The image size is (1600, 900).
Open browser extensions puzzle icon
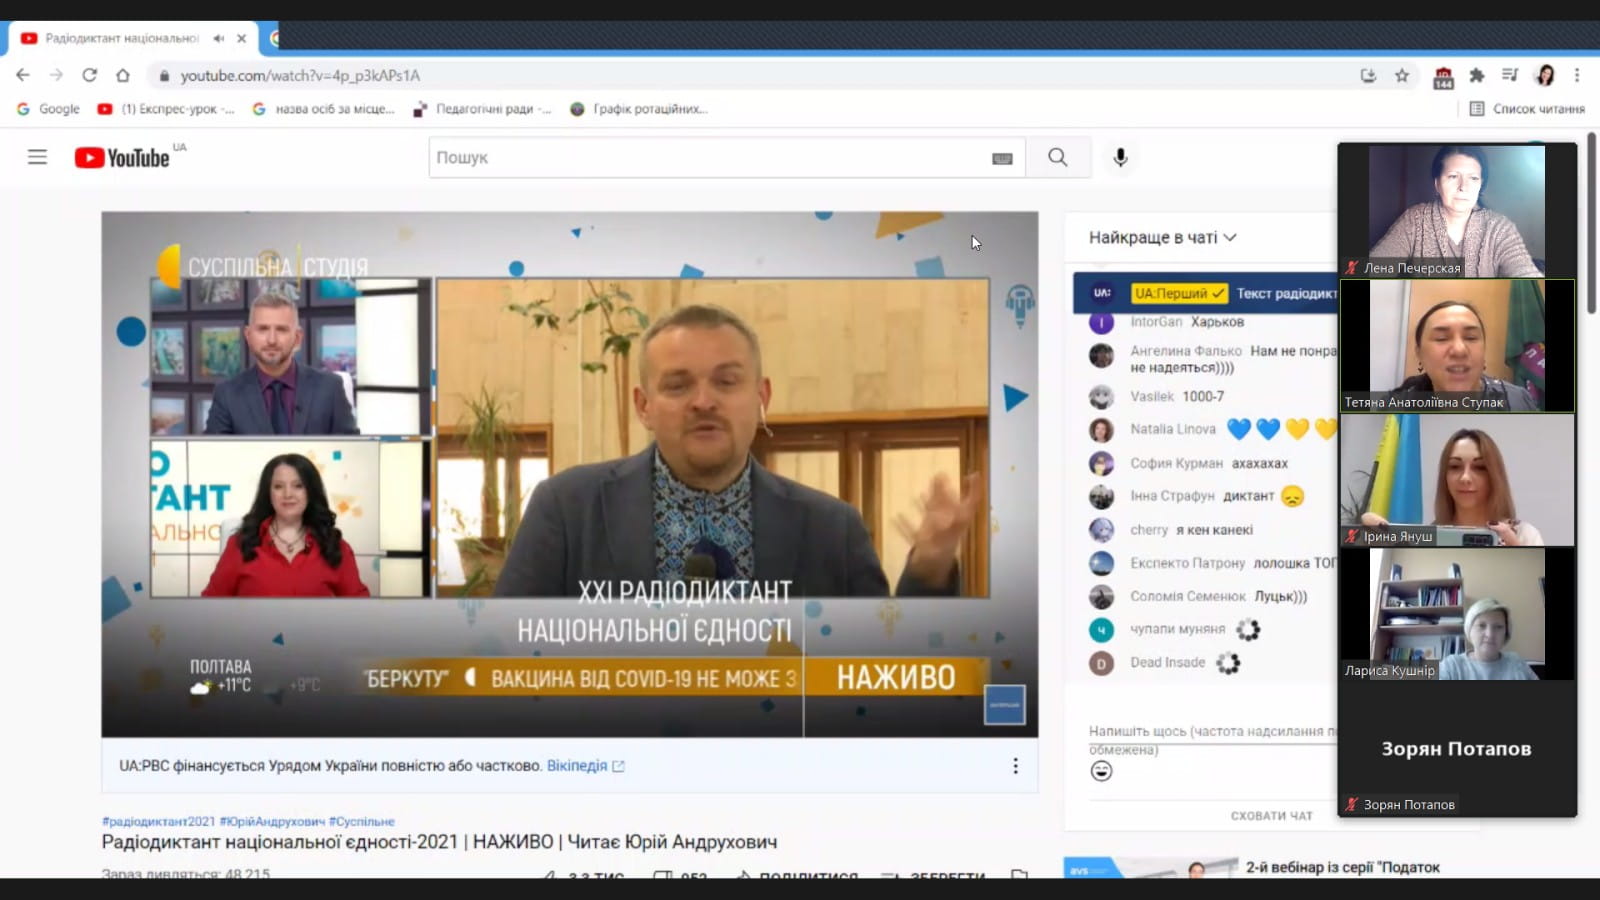point(1477,75)
